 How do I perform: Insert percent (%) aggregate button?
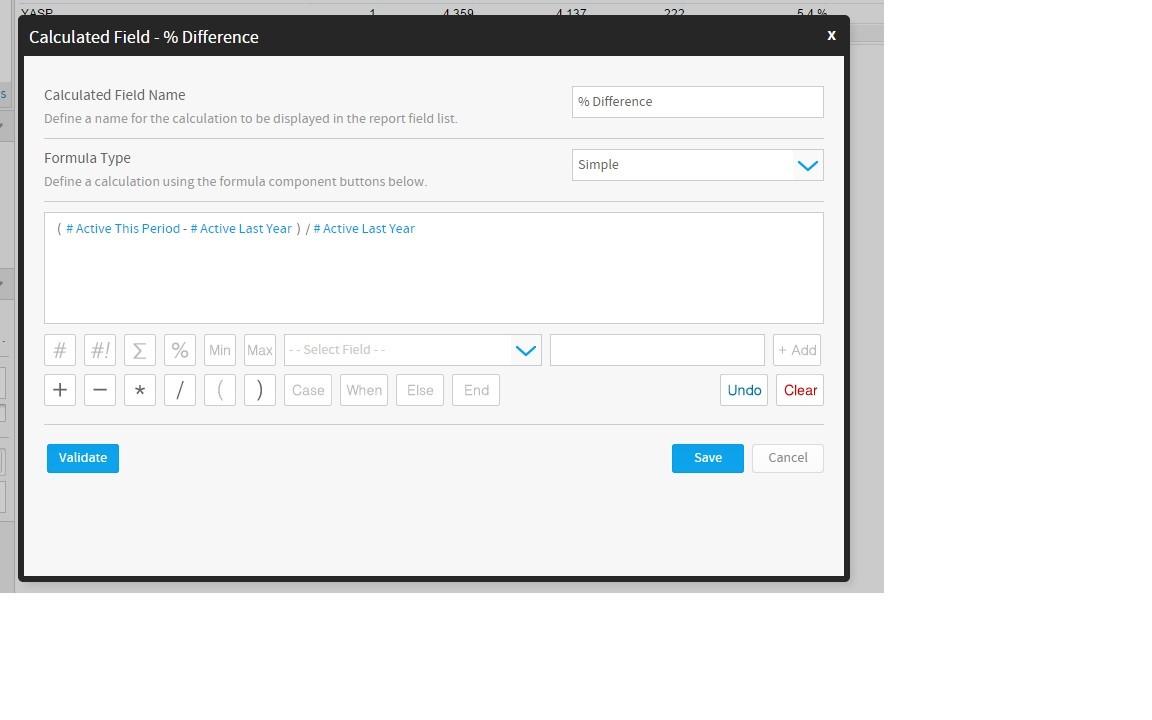[180, 350]
